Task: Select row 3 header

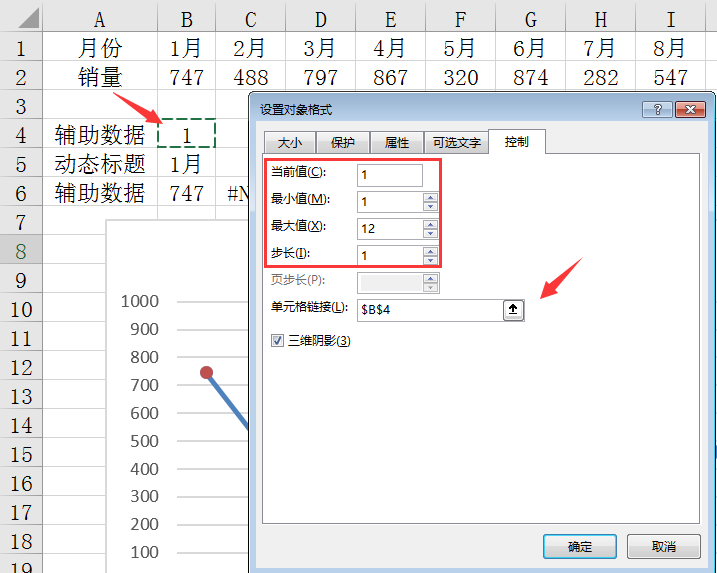Action: [x=21, y=105]
